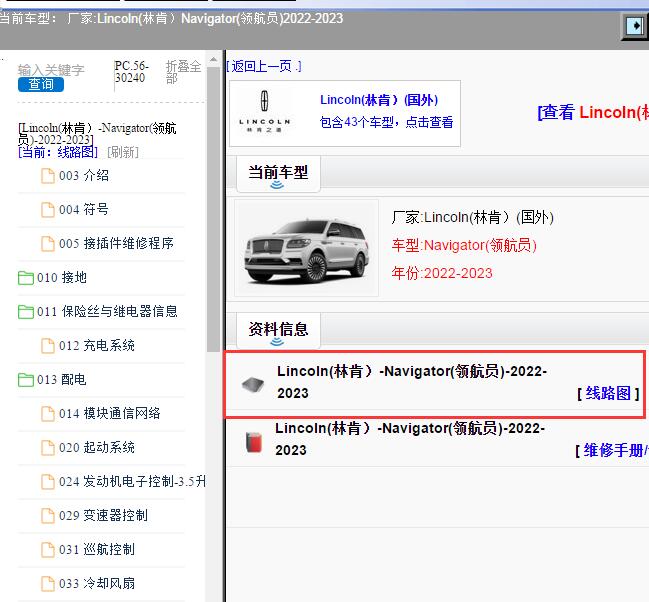Select tree item text 010 接地
This screenshot has width=649, height=602.
62,277
